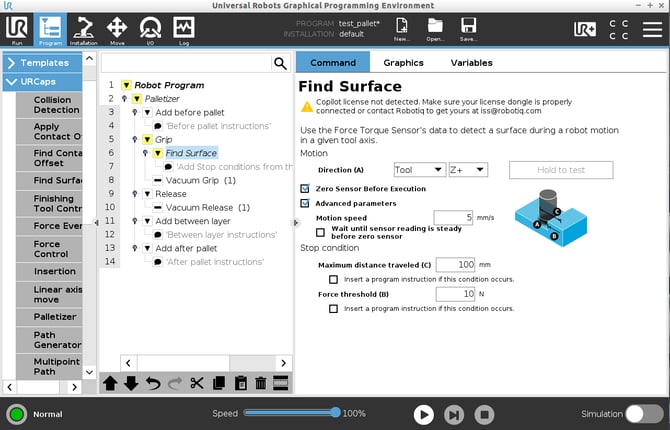The width and height of the screenshot is (670, 430).
Task: Click the Force threshold input field
Action: [455, 294]
